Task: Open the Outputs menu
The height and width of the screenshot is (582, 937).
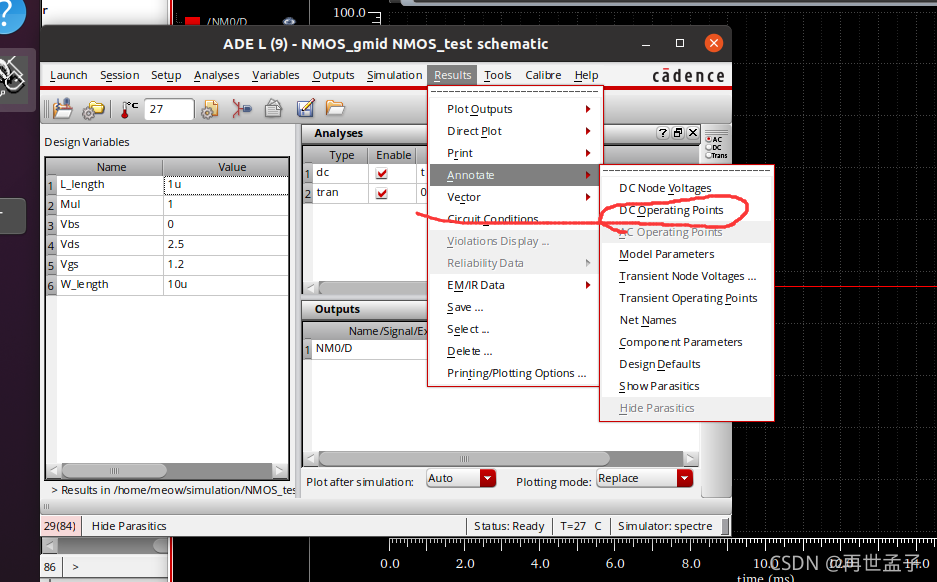Action: tap(333, 75)
